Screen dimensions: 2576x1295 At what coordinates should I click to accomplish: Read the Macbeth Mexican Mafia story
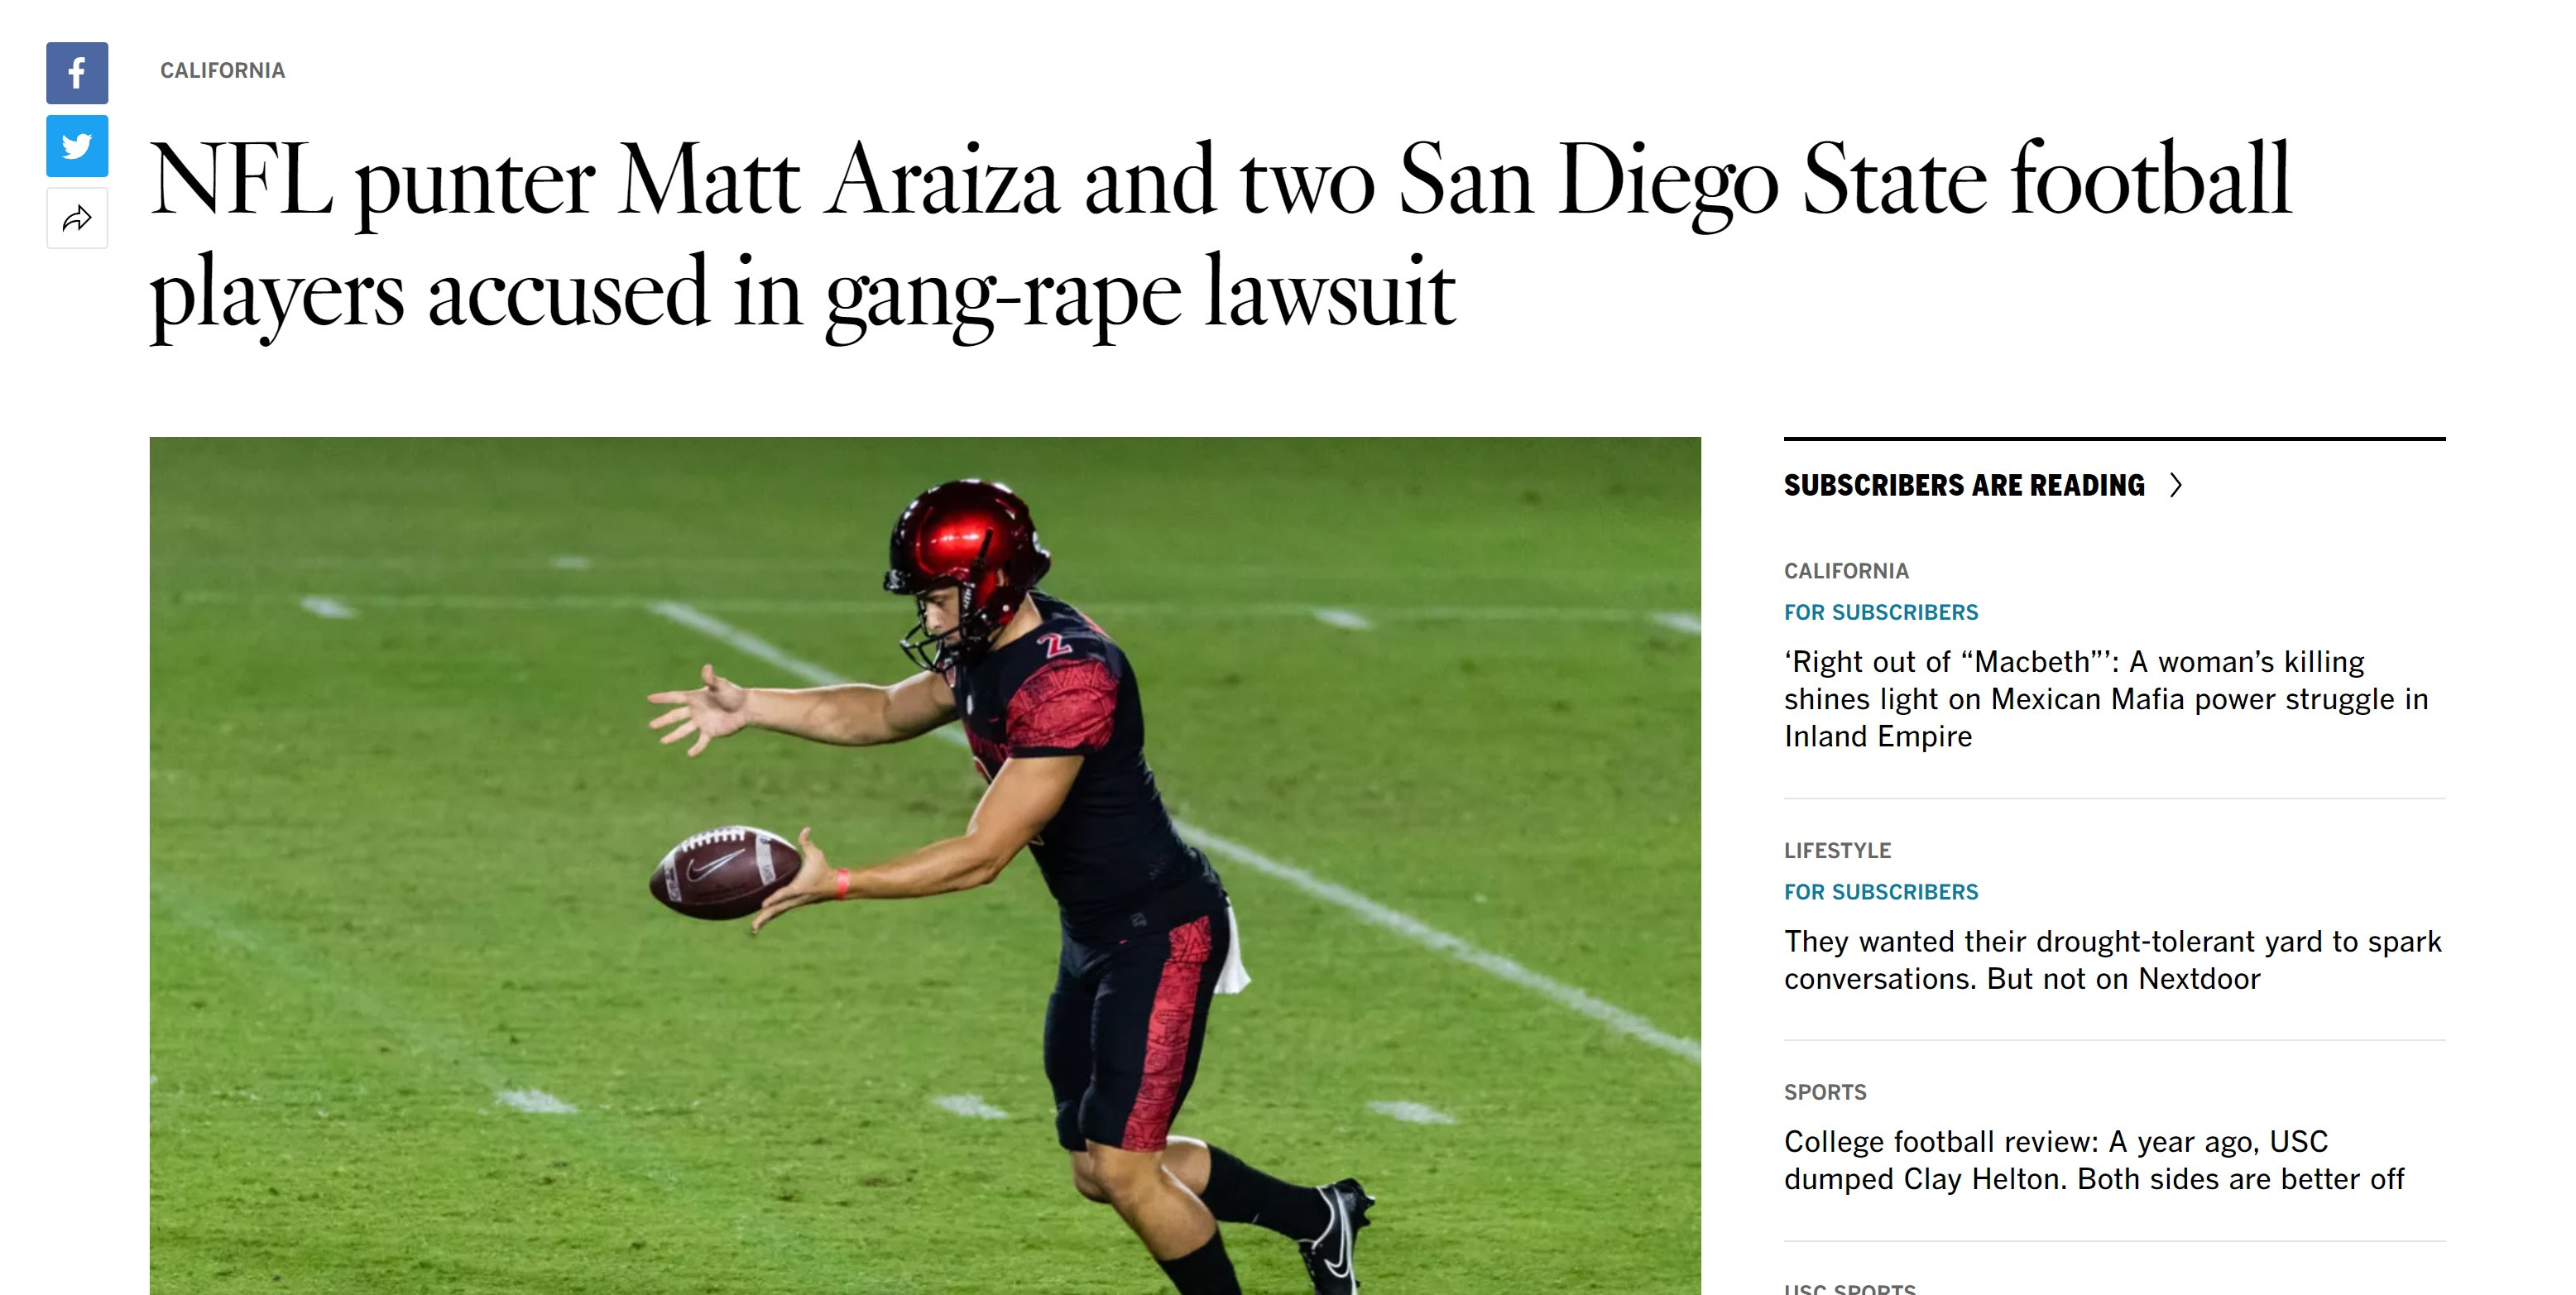point(2106,699)
